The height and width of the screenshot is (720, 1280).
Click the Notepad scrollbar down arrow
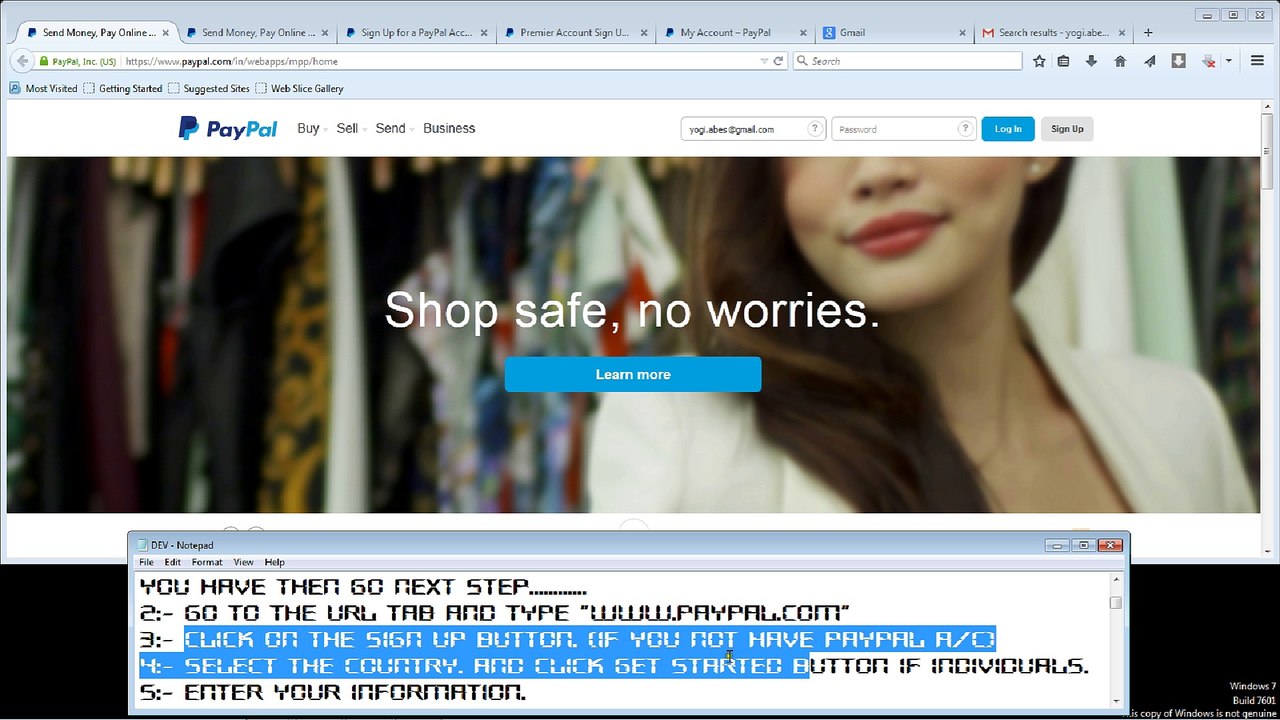point(1115,700)
